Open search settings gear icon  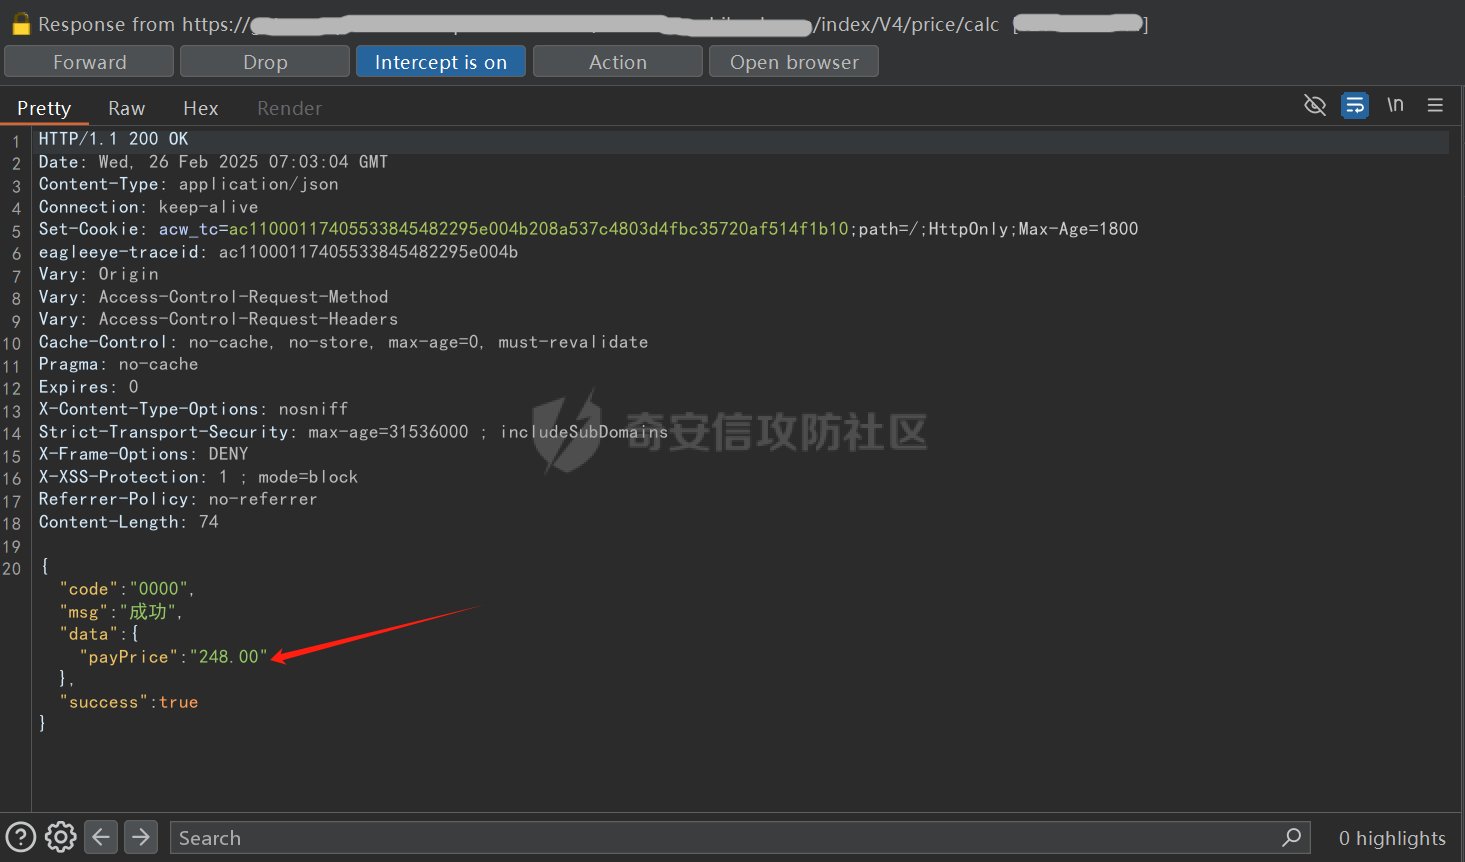point(60,837)
